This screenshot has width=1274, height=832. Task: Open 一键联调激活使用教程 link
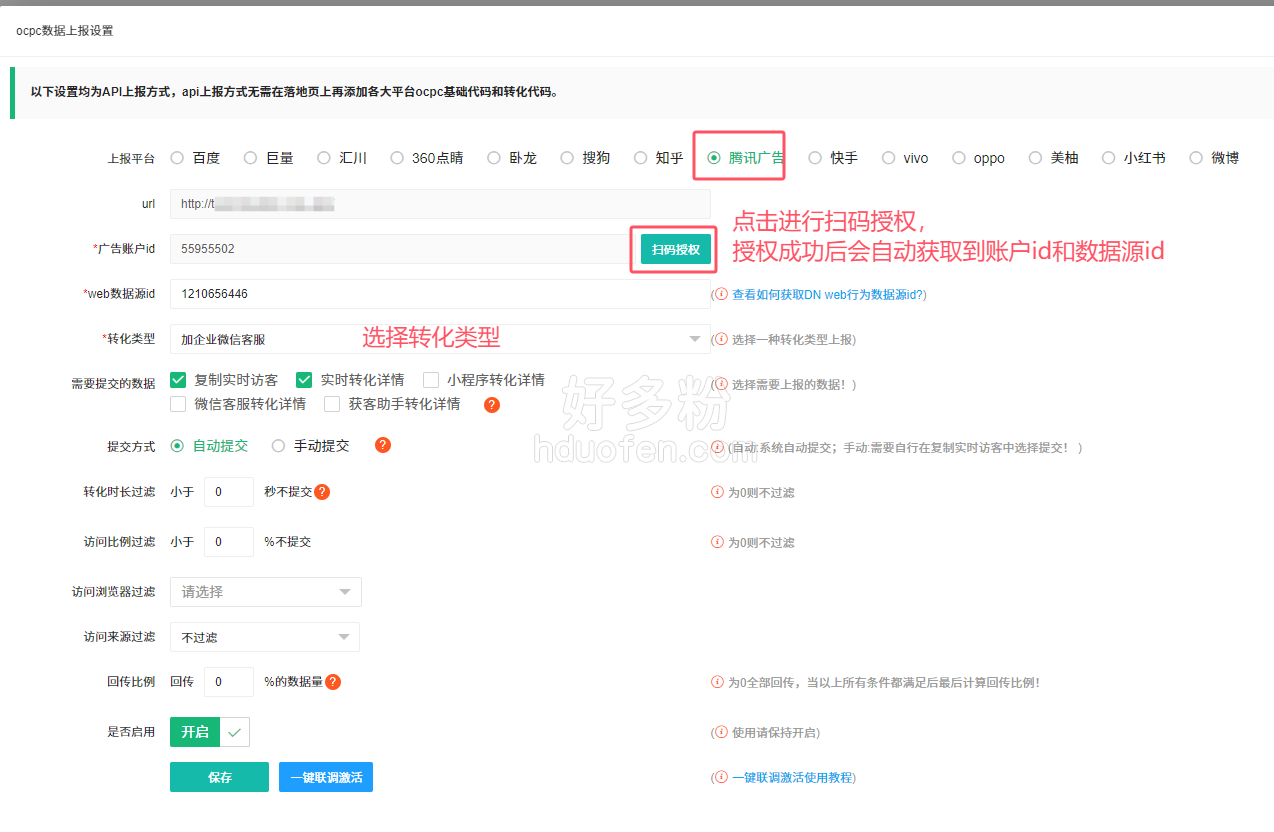792,777
